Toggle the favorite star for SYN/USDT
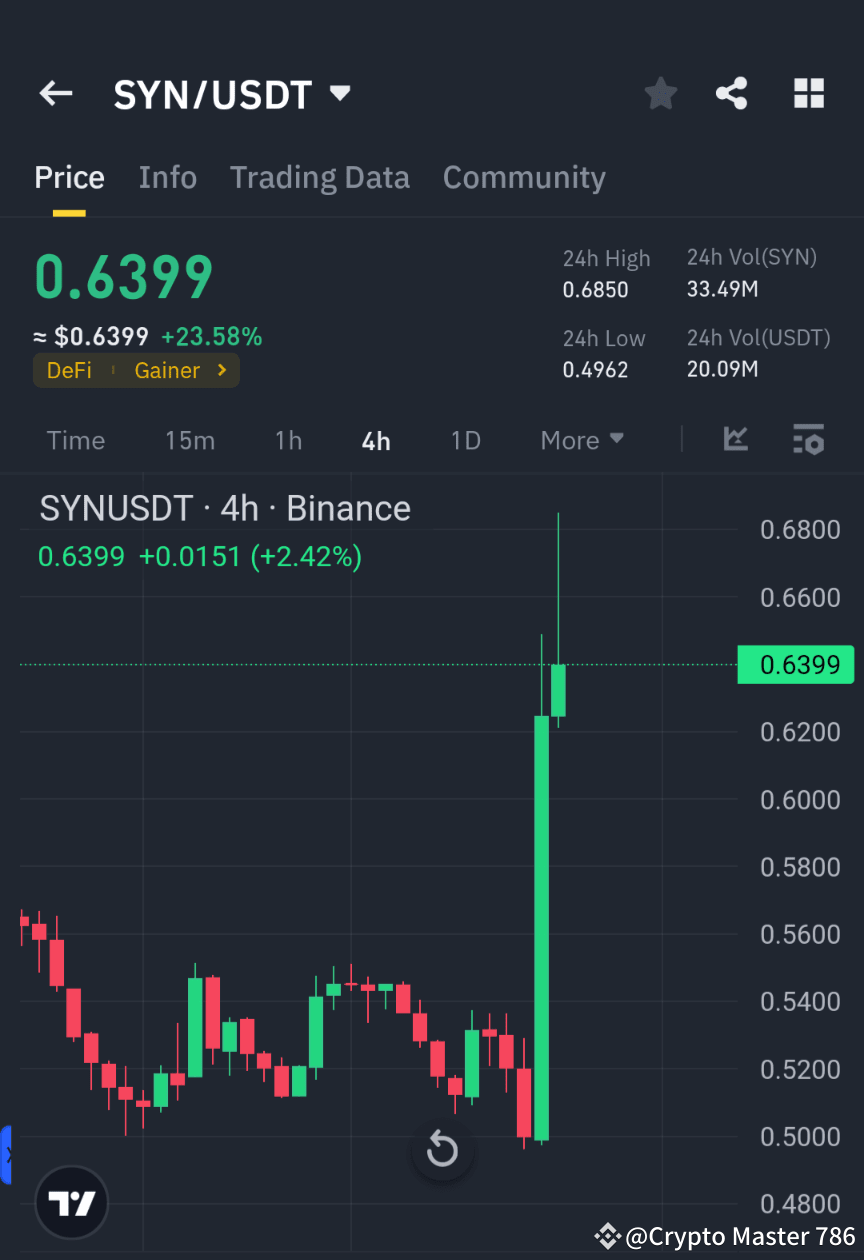The image size is (864, 1260). click(660, 93)
